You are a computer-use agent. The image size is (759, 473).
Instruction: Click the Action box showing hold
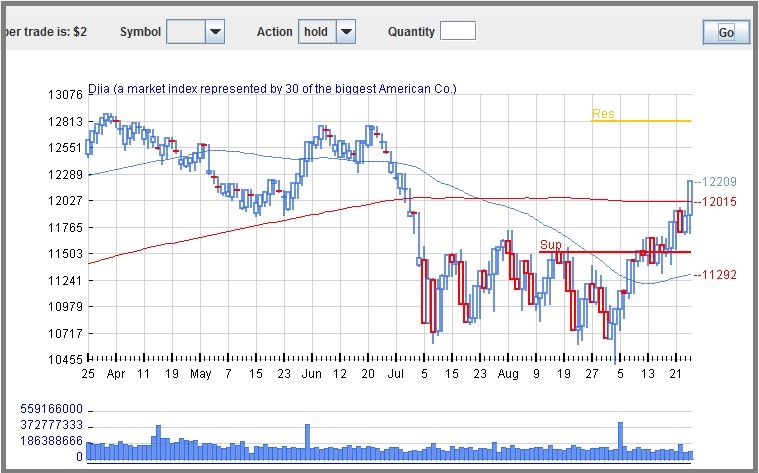coord(316,32)
